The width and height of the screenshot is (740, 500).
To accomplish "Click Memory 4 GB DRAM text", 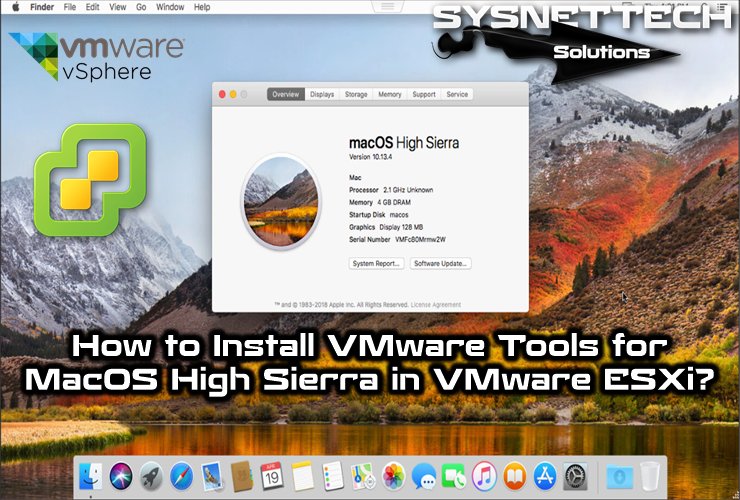I will [379, 202].
